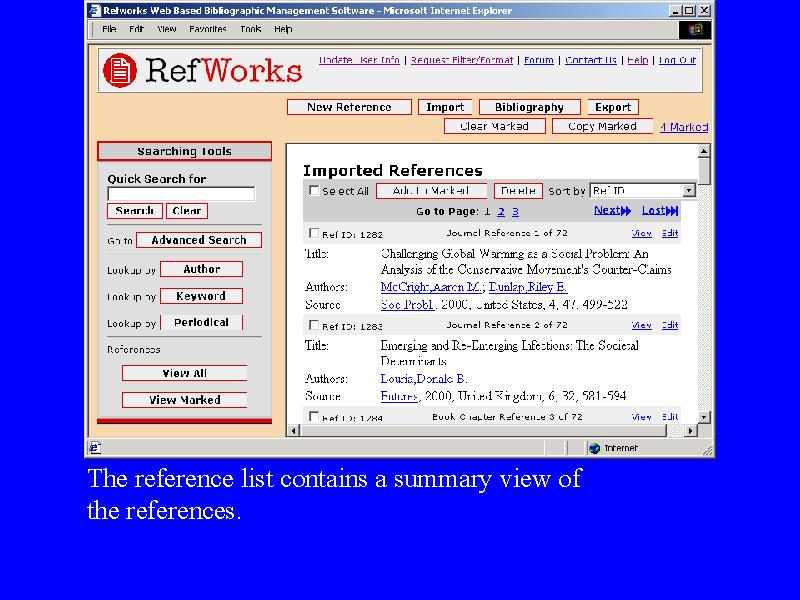Image resolution: width=800 pixels, height=600 pixels.
Task: Go to Advanced Search
Action: point(199,240)
